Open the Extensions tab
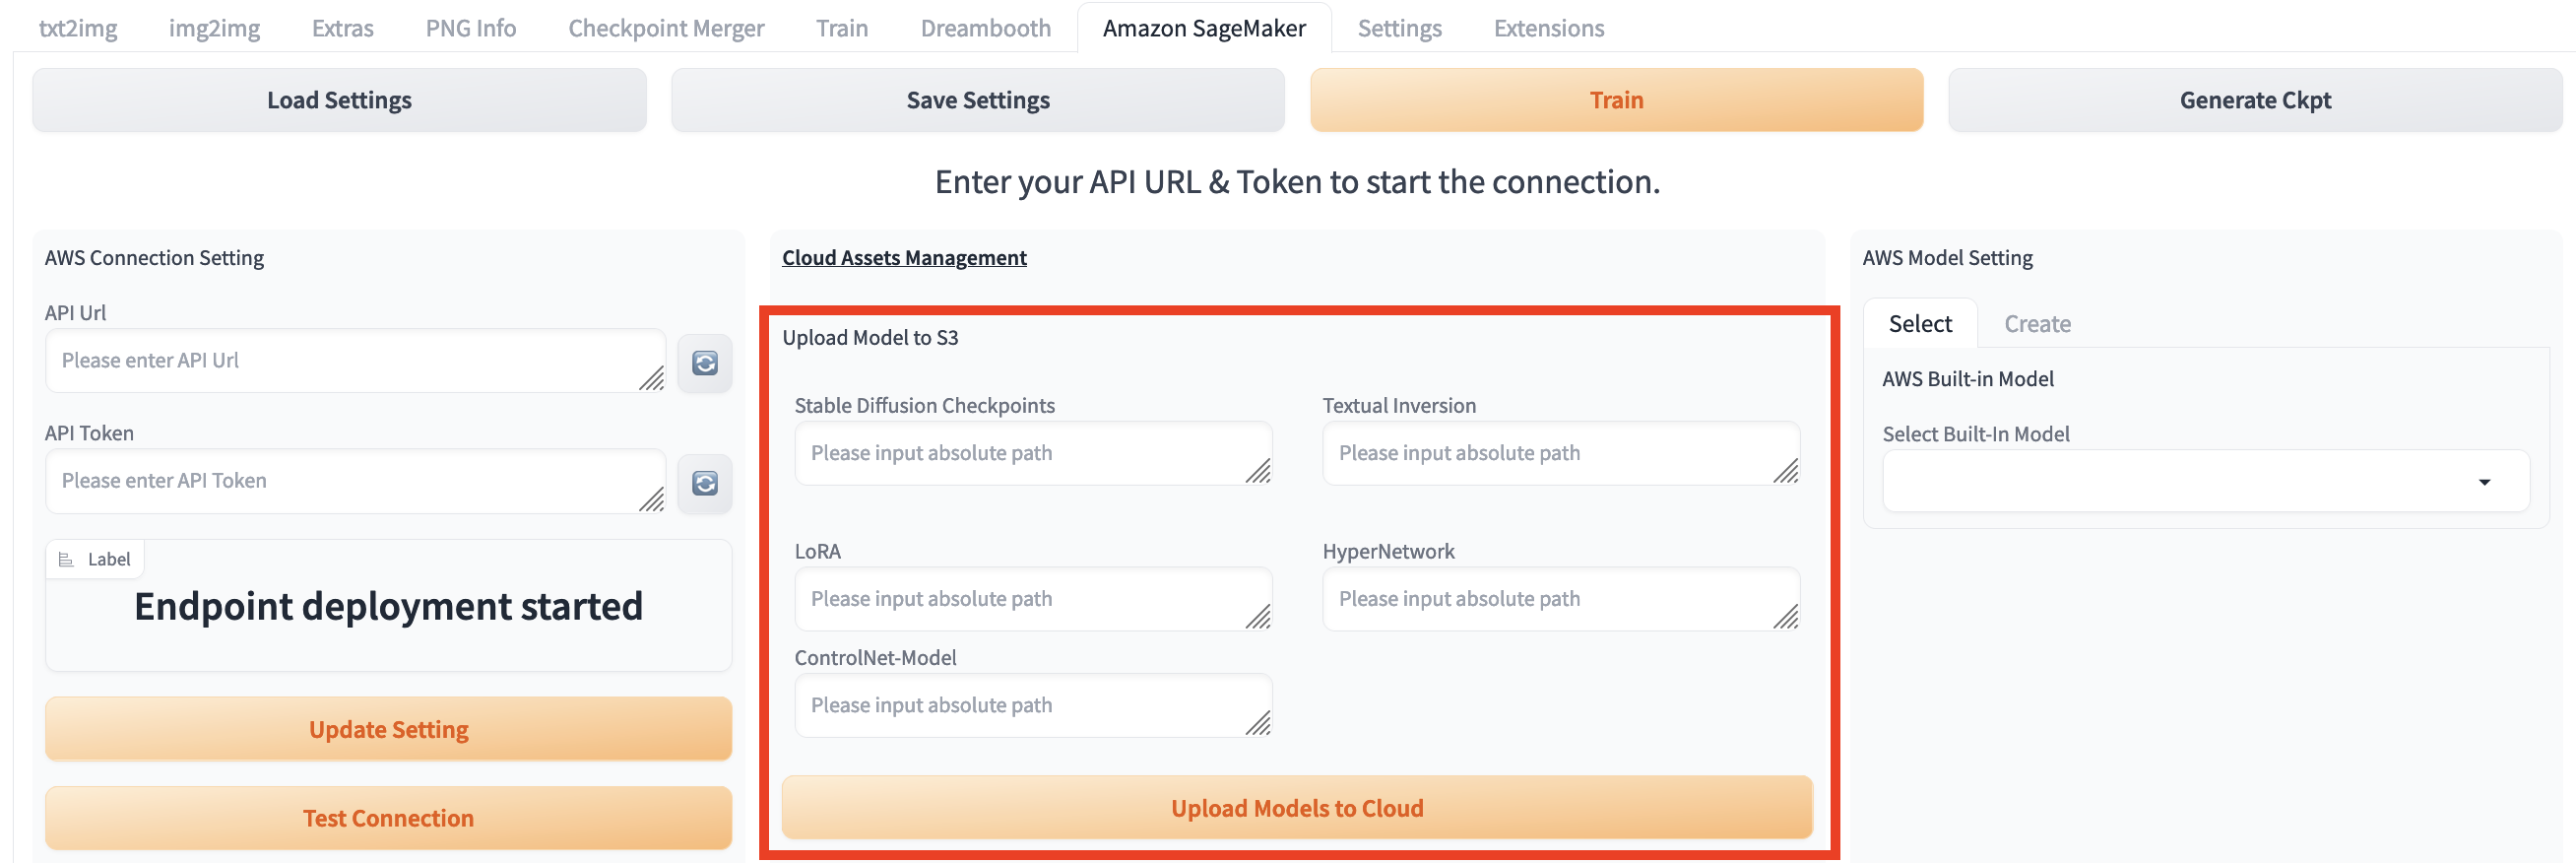Screen dimensions: 2576x863 coord(1548,28)
